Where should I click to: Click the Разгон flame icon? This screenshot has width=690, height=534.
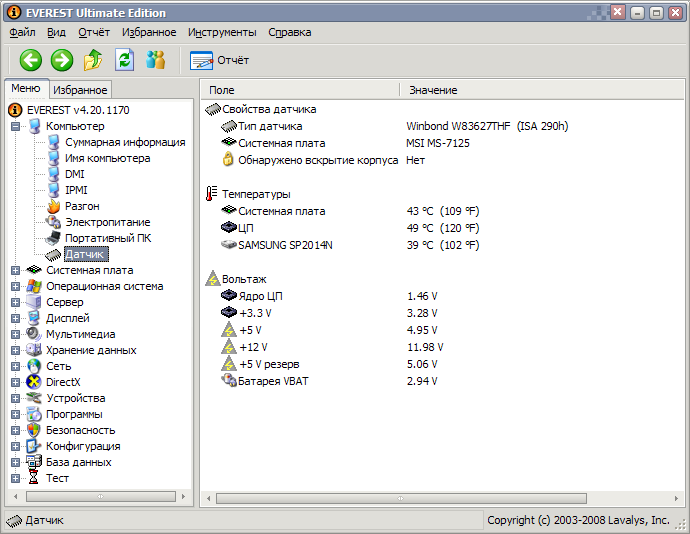pyautogui.click(x=53, y=206)
